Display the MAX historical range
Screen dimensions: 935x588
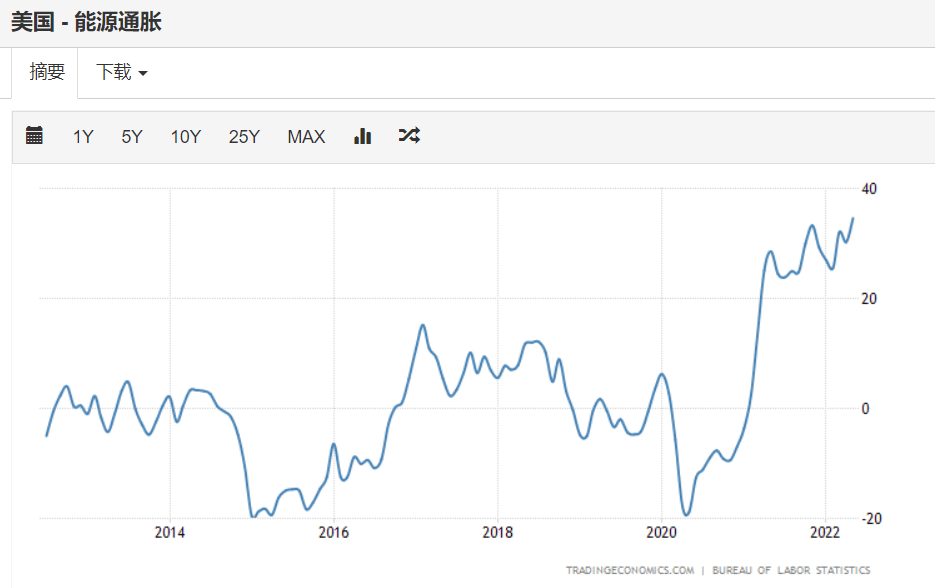click(x=306, y=137)
